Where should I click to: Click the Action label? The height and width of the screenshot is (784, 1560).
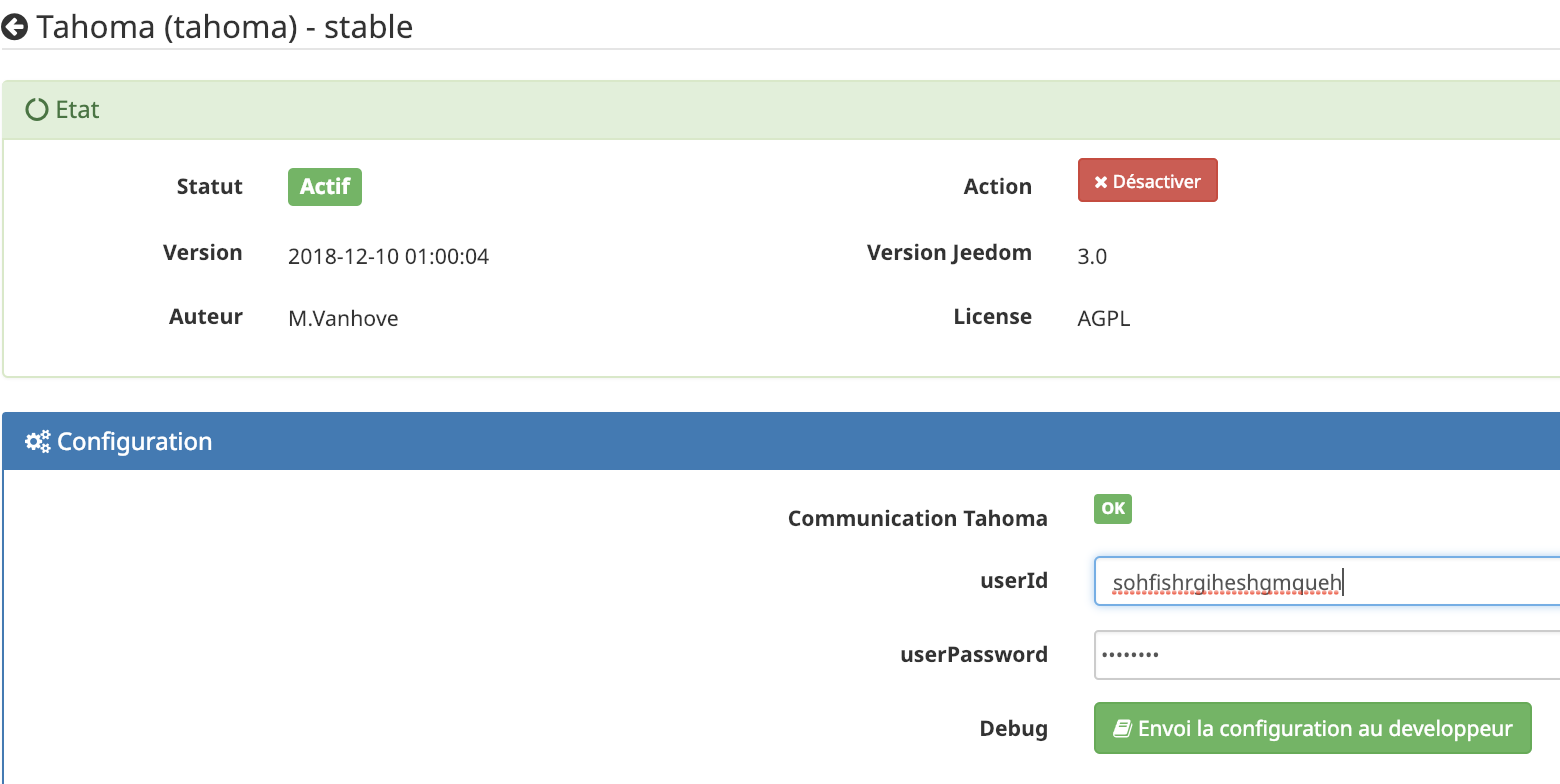click(x=998, y=187)
